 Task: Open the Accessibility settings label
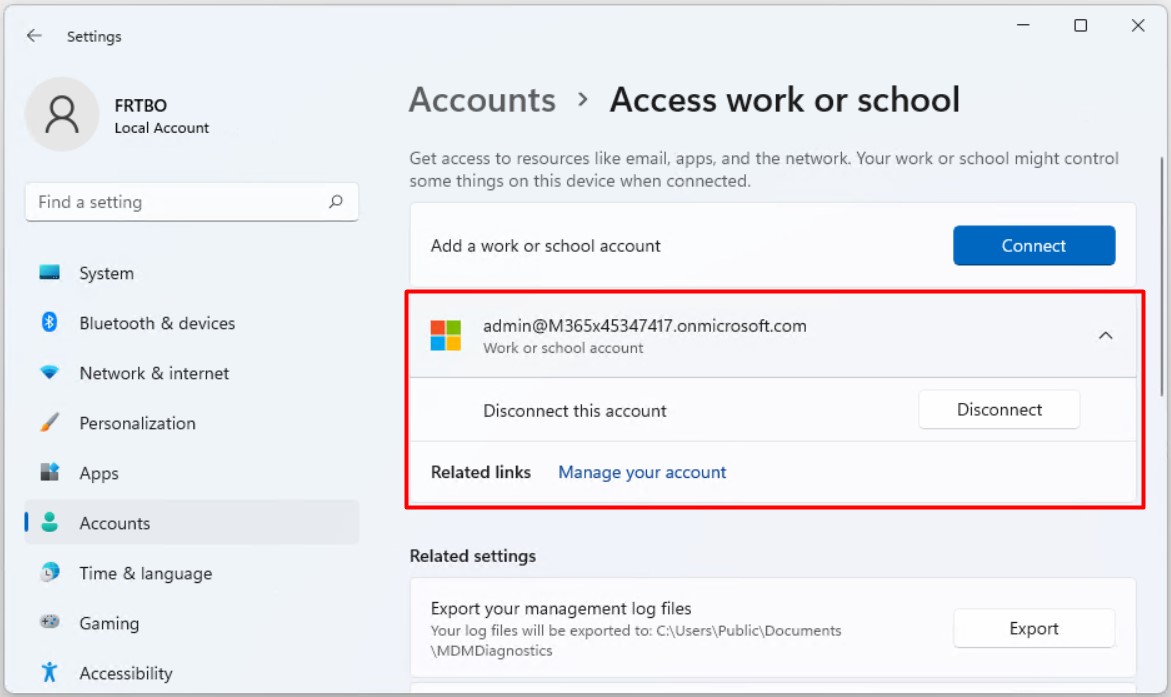[x=125, y=674]
